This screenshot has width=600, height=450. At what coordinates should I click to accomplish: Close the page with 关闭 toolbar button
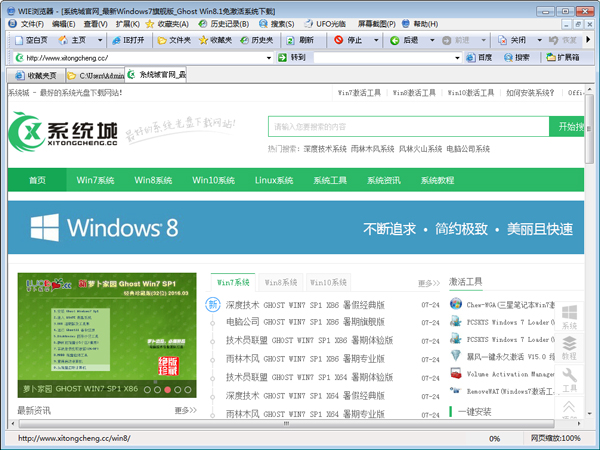512,40
